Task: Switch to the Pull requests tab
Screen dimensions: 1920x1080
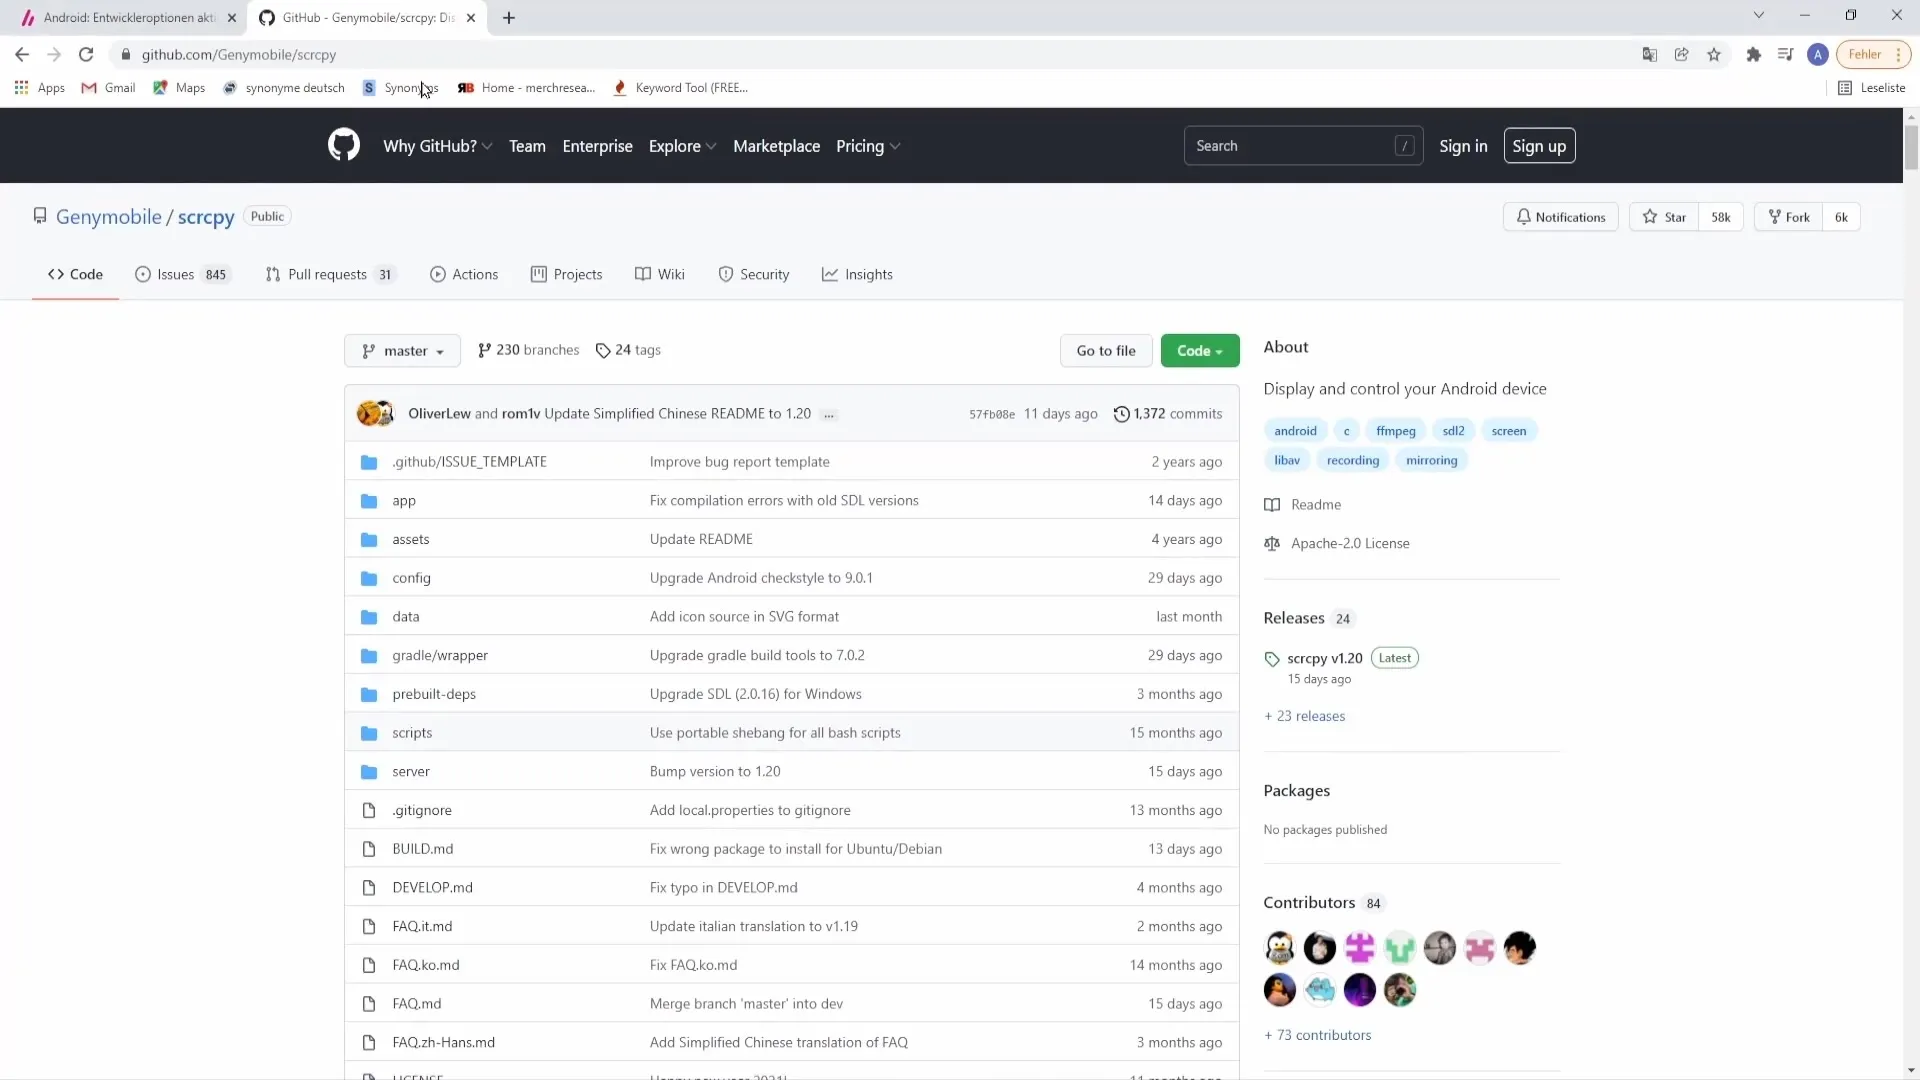Action: coord(327,273)
